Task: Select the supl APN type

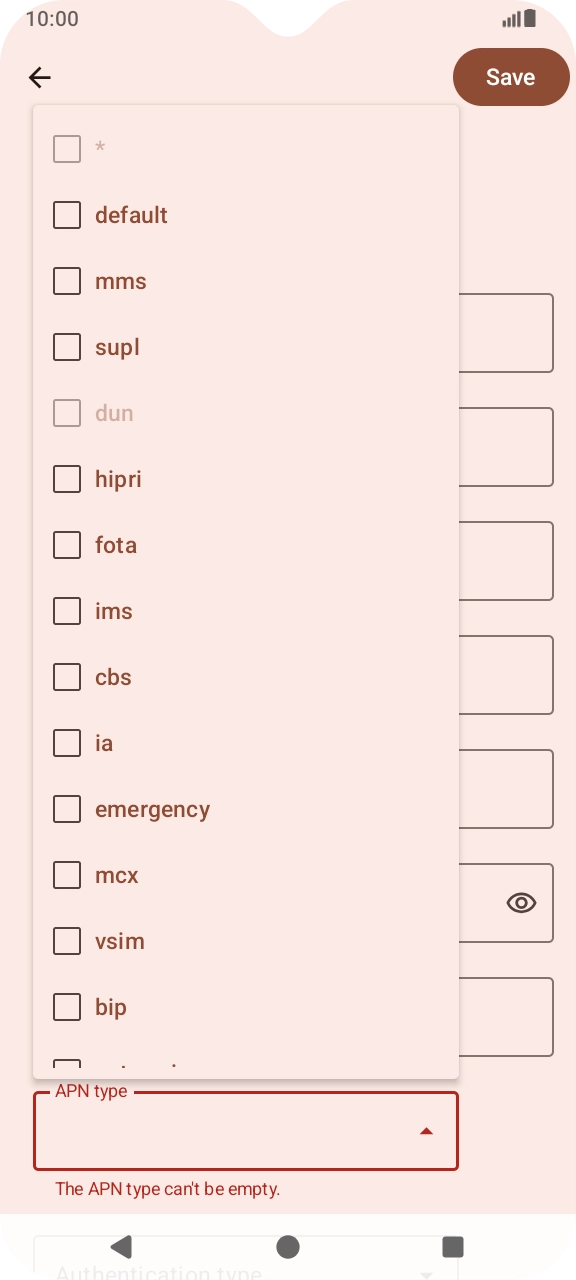Action: pos(66,347)
